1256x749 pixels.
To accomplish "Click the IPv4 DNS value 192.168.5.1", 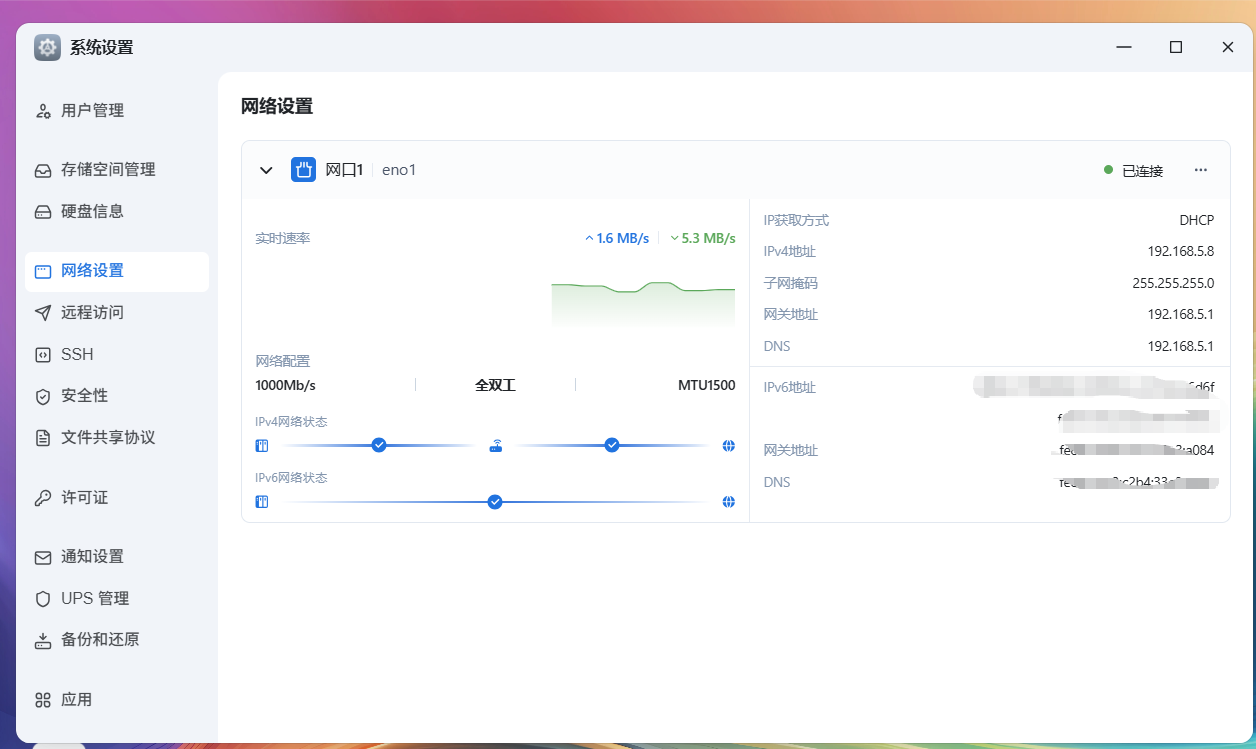I will pos(1181,346).
